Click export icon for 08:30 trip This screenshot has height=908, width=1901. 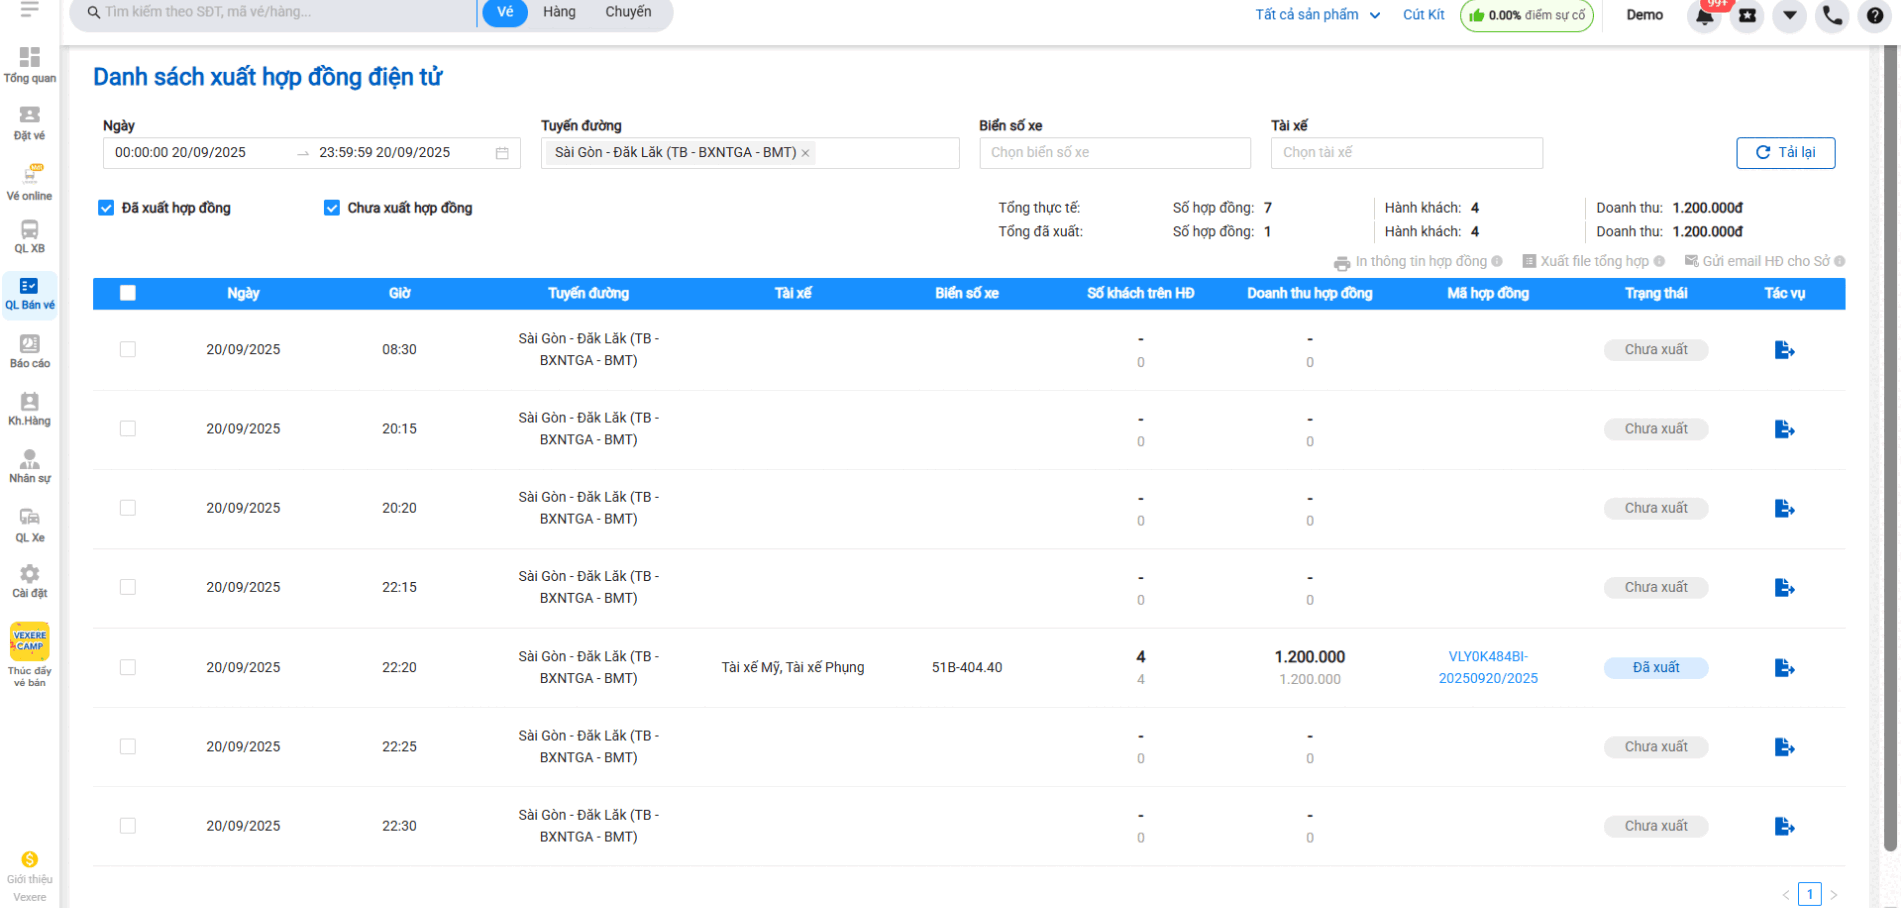point(1784,350)
